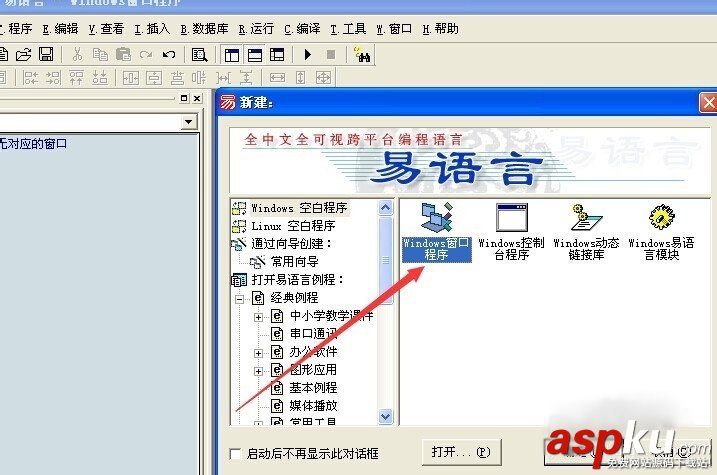717x475 pixels.
Task: Click the align bottoms toolbar icon
Action: [100, 78]
